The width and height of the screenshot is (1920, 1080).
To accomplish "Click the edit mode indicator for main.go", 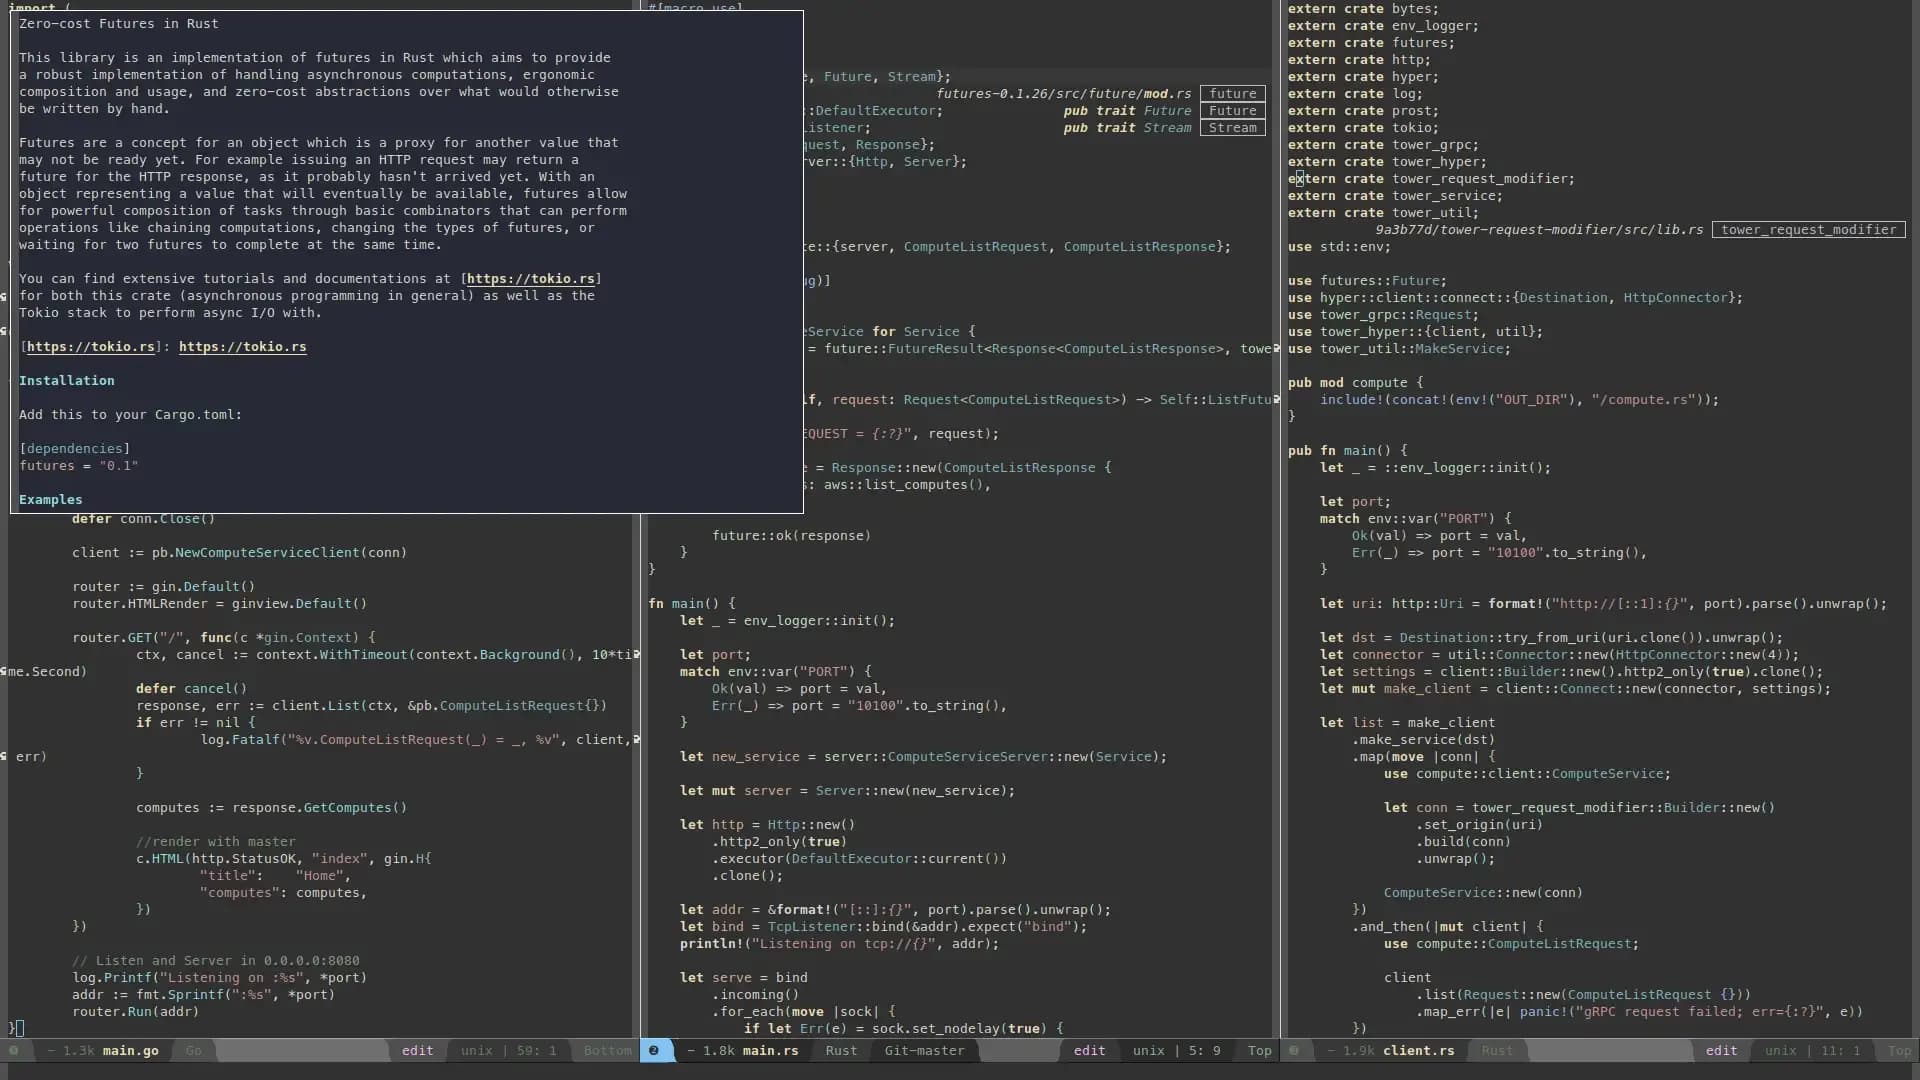I will tap(417, 1051).
